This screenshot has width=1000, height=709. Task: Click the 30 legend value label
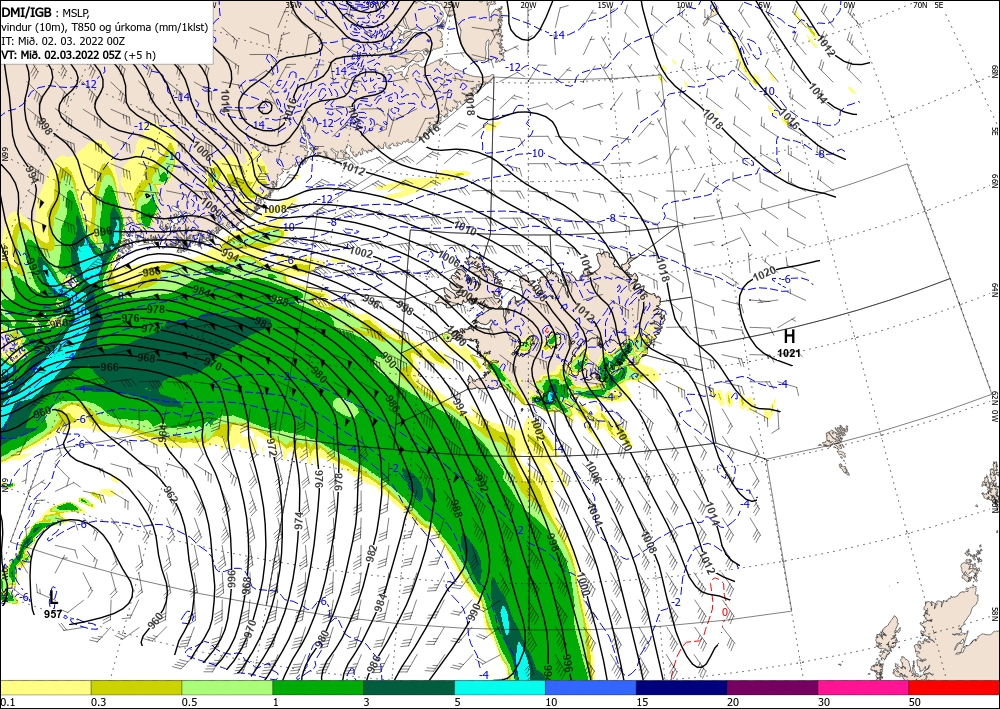coord(823,702)
